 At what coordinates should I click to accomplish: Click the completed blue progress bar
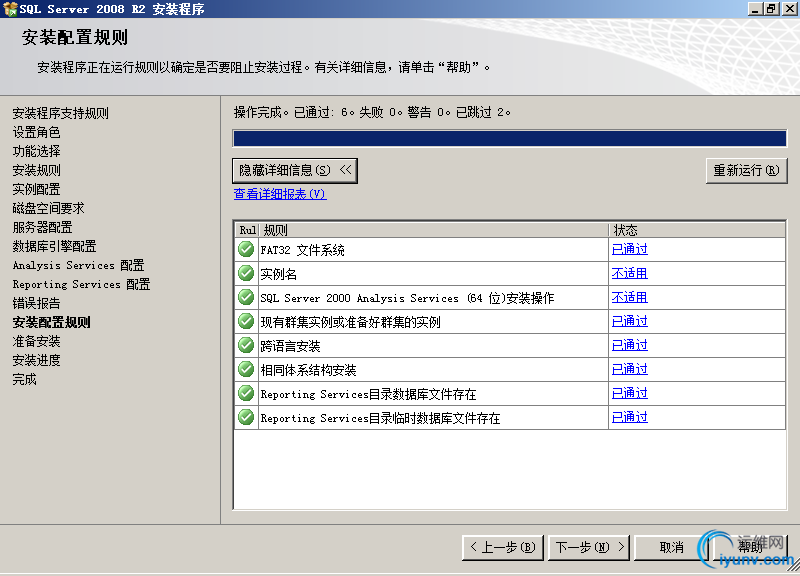tap(509, 138)
